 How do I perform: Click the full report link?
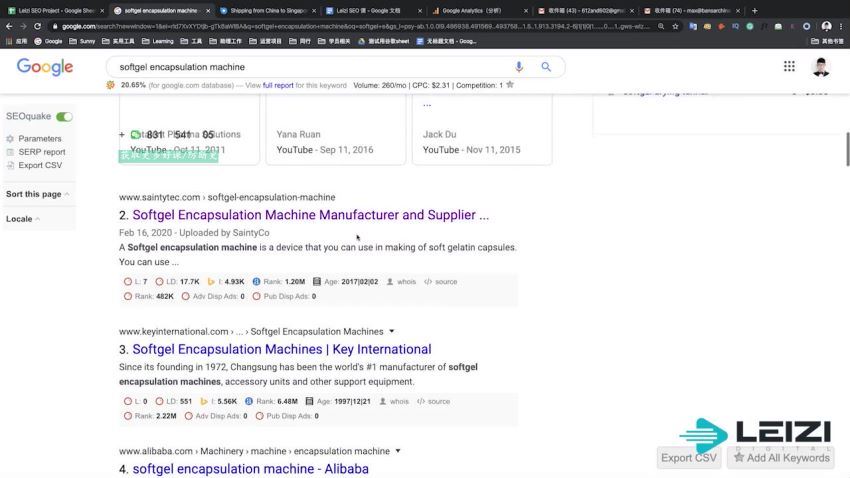[x=278, y=85]
